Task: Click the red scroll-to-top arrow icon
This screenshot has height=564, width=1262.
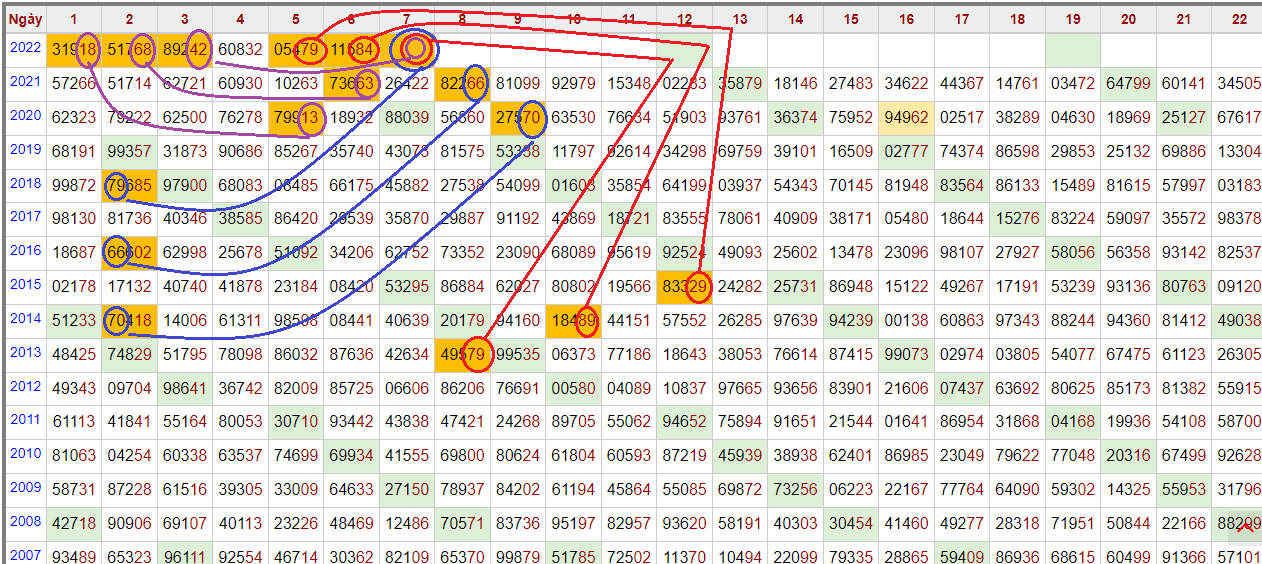Action: click(x=1245, y=527)
